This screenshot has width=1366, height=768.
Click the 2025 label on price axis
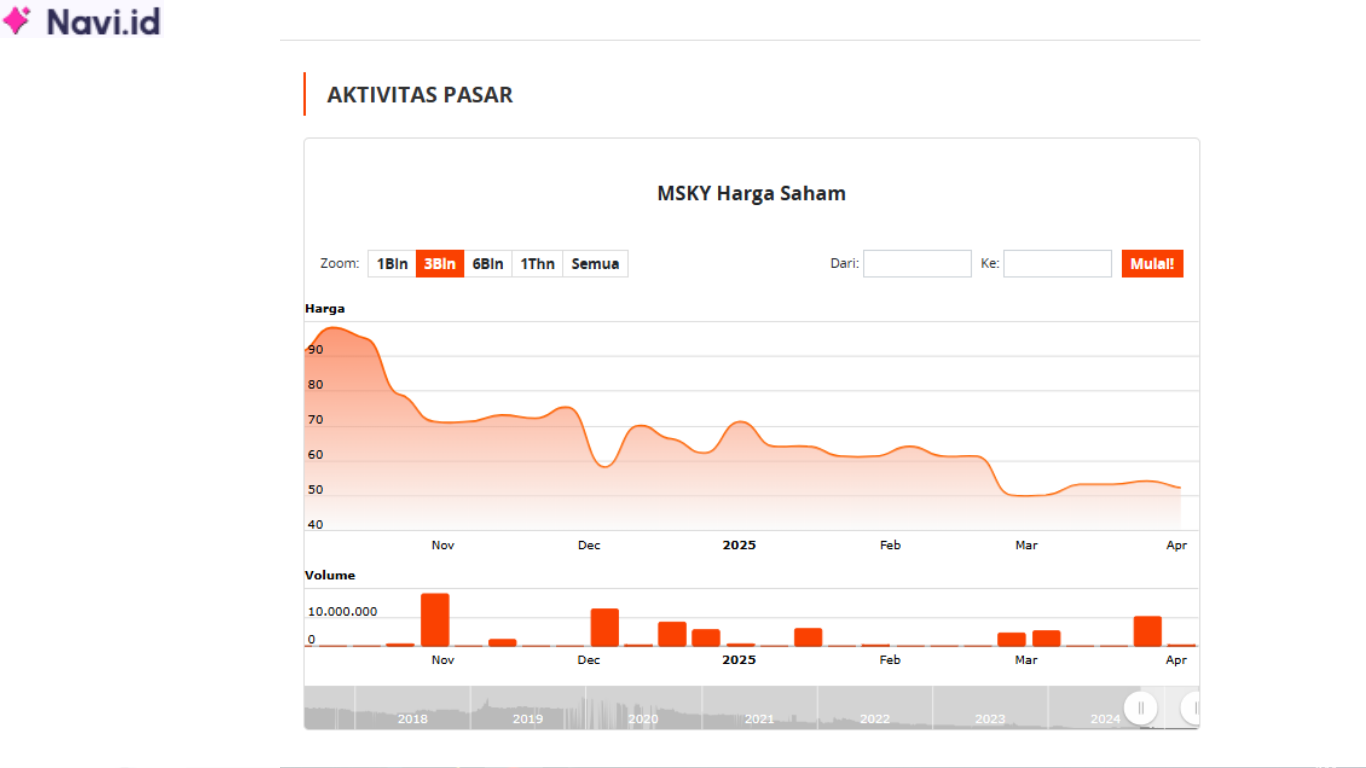739,545
